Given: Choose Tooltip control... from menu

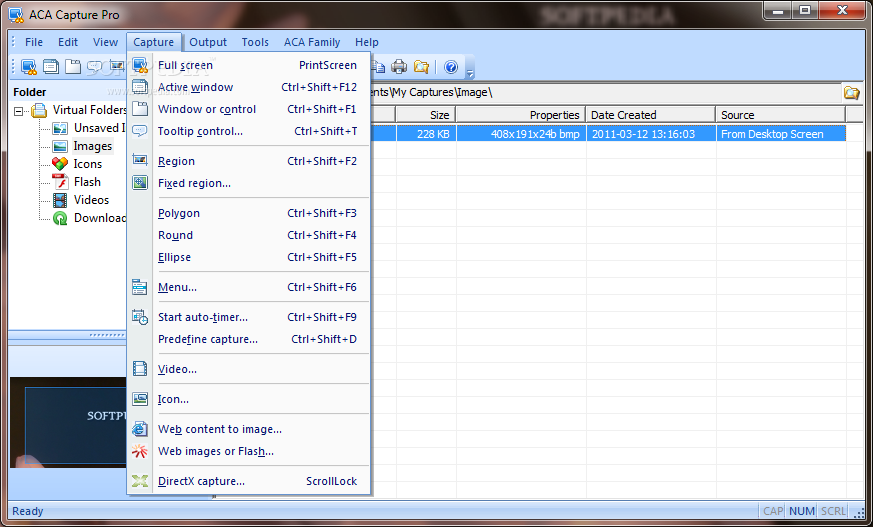Looking at the screenshot, I should coord(249,131).
